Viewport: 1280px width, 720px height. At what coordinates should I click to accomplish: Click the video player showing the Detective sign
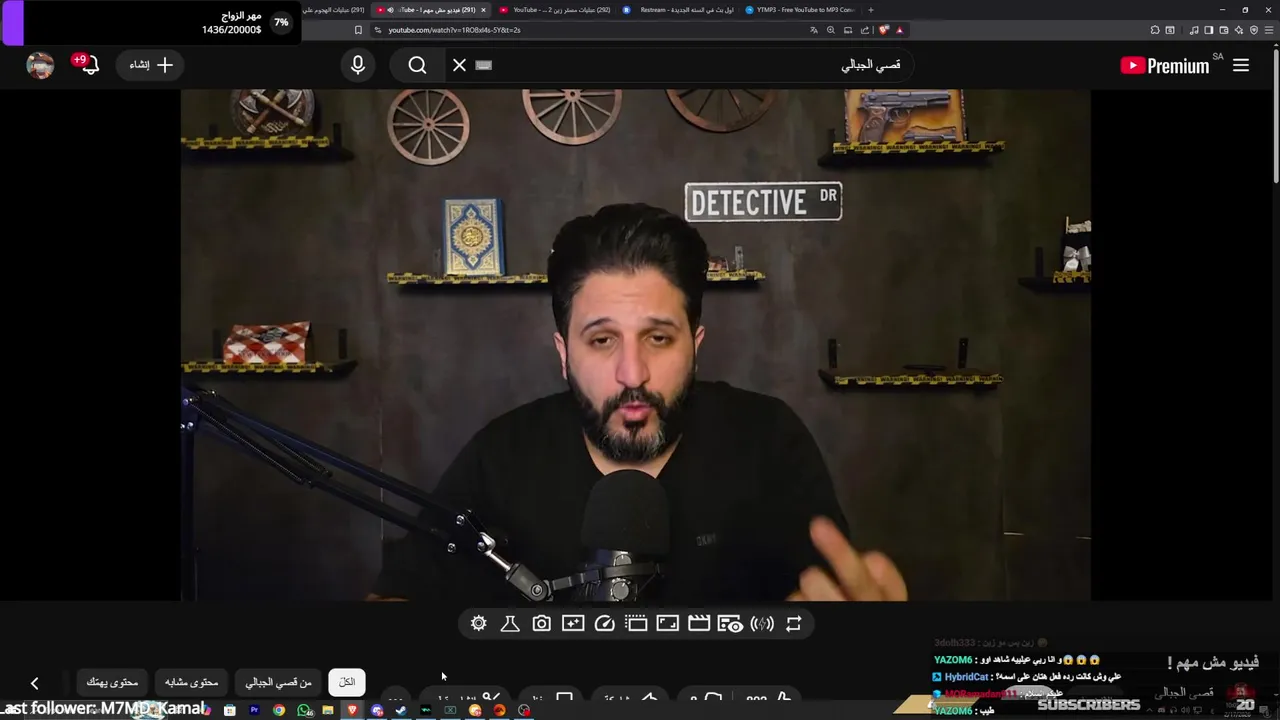click(635, 345)
